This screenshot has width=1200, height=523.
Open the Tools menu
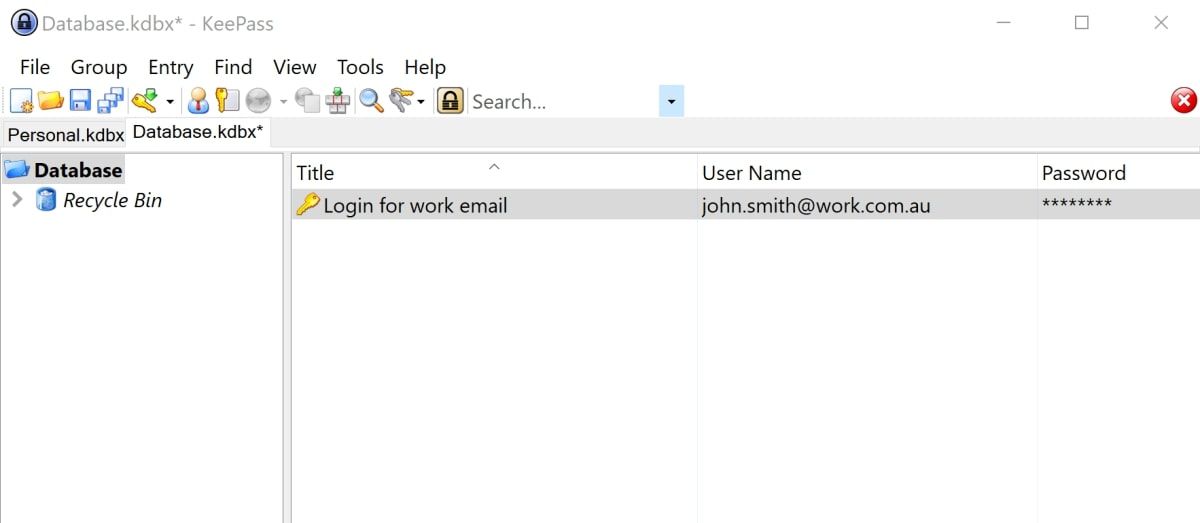(360, 67)
